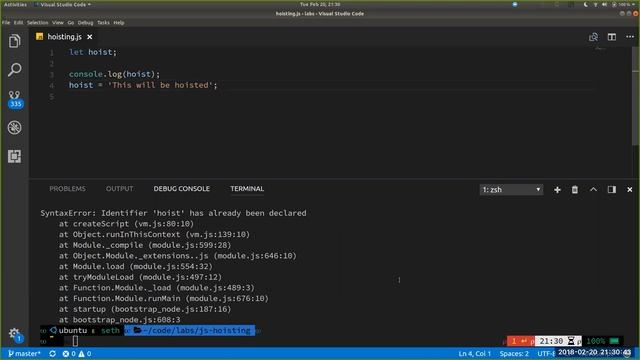
Task: Open the Help menu
Action: click(x=119, y=23)
